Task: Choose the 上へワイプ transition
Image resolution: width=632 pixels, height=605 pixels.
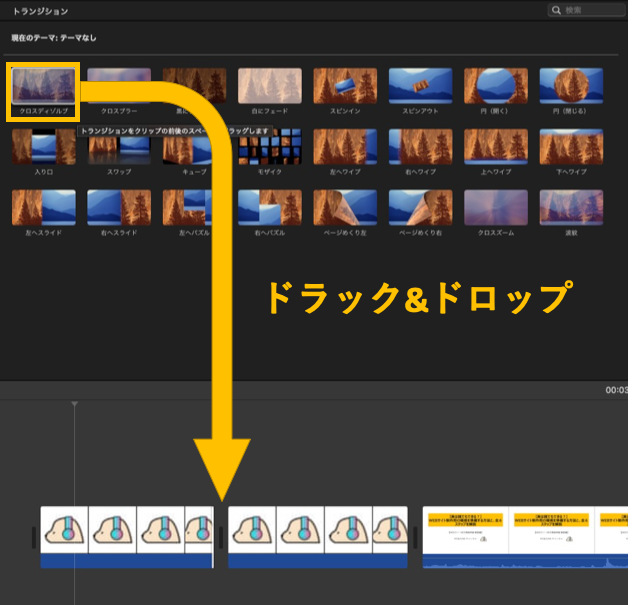Action: [x=496, y=147]
